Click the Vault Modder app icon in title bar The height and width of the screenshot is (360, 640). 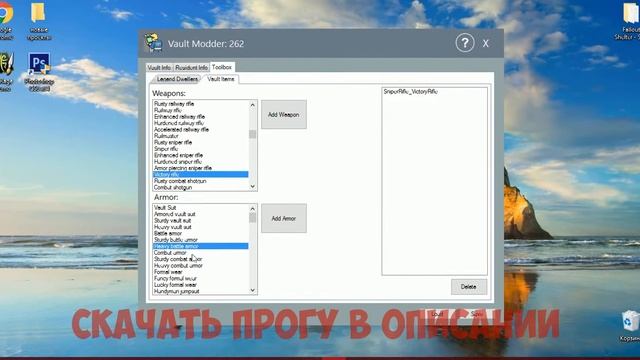(x=153, y=42)
